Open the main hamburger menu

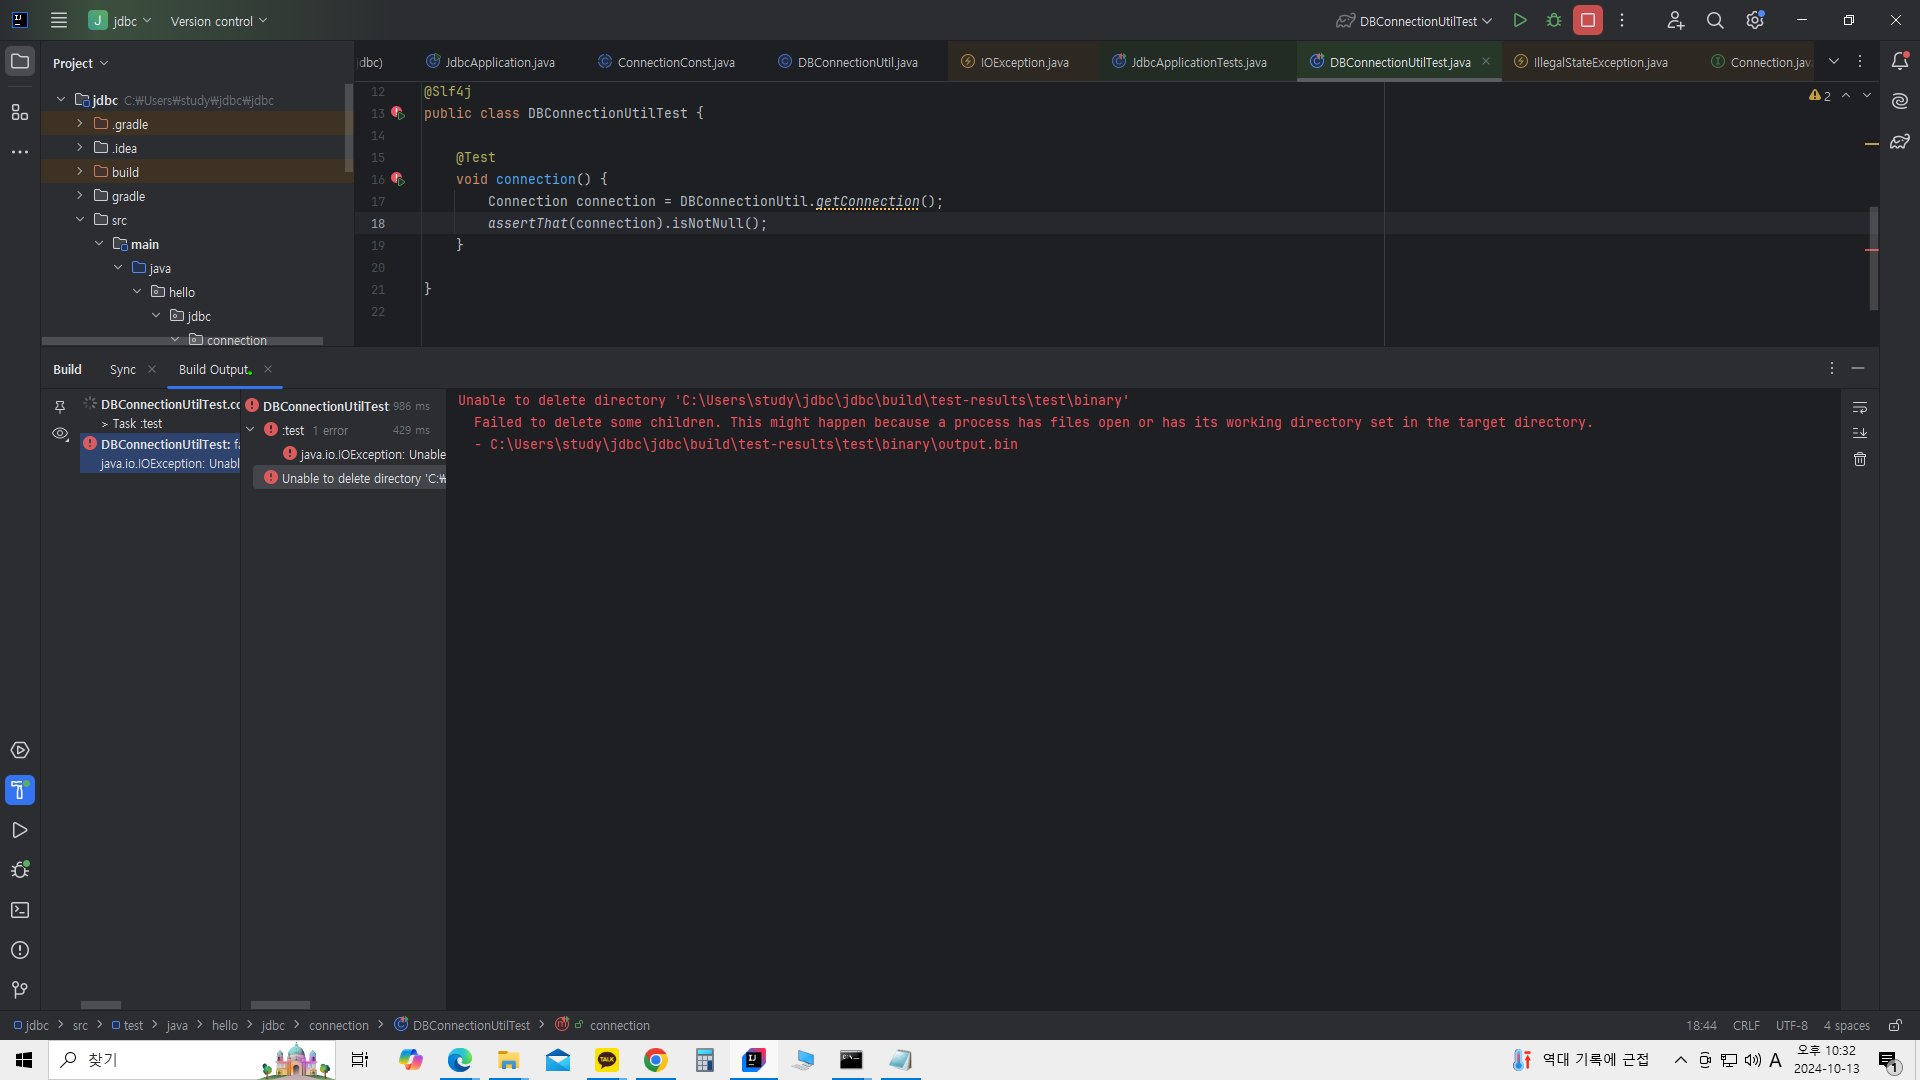click(x=59, y=20)
